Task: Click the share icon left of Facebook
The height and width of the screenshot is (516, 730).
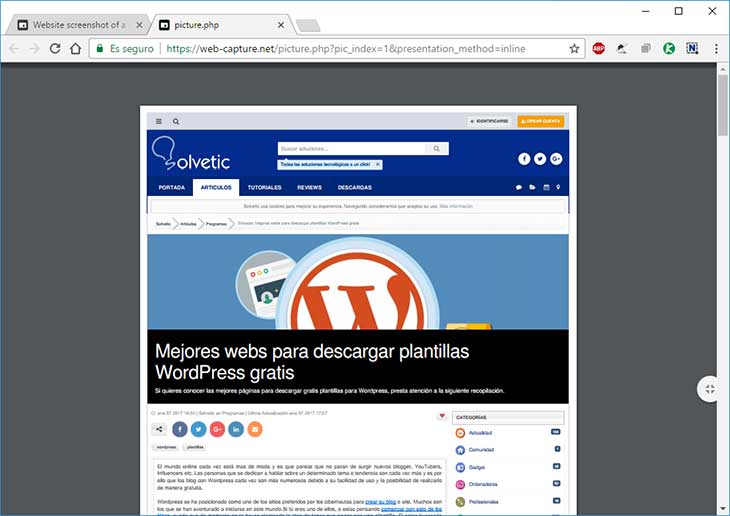Action: point(159,429)
